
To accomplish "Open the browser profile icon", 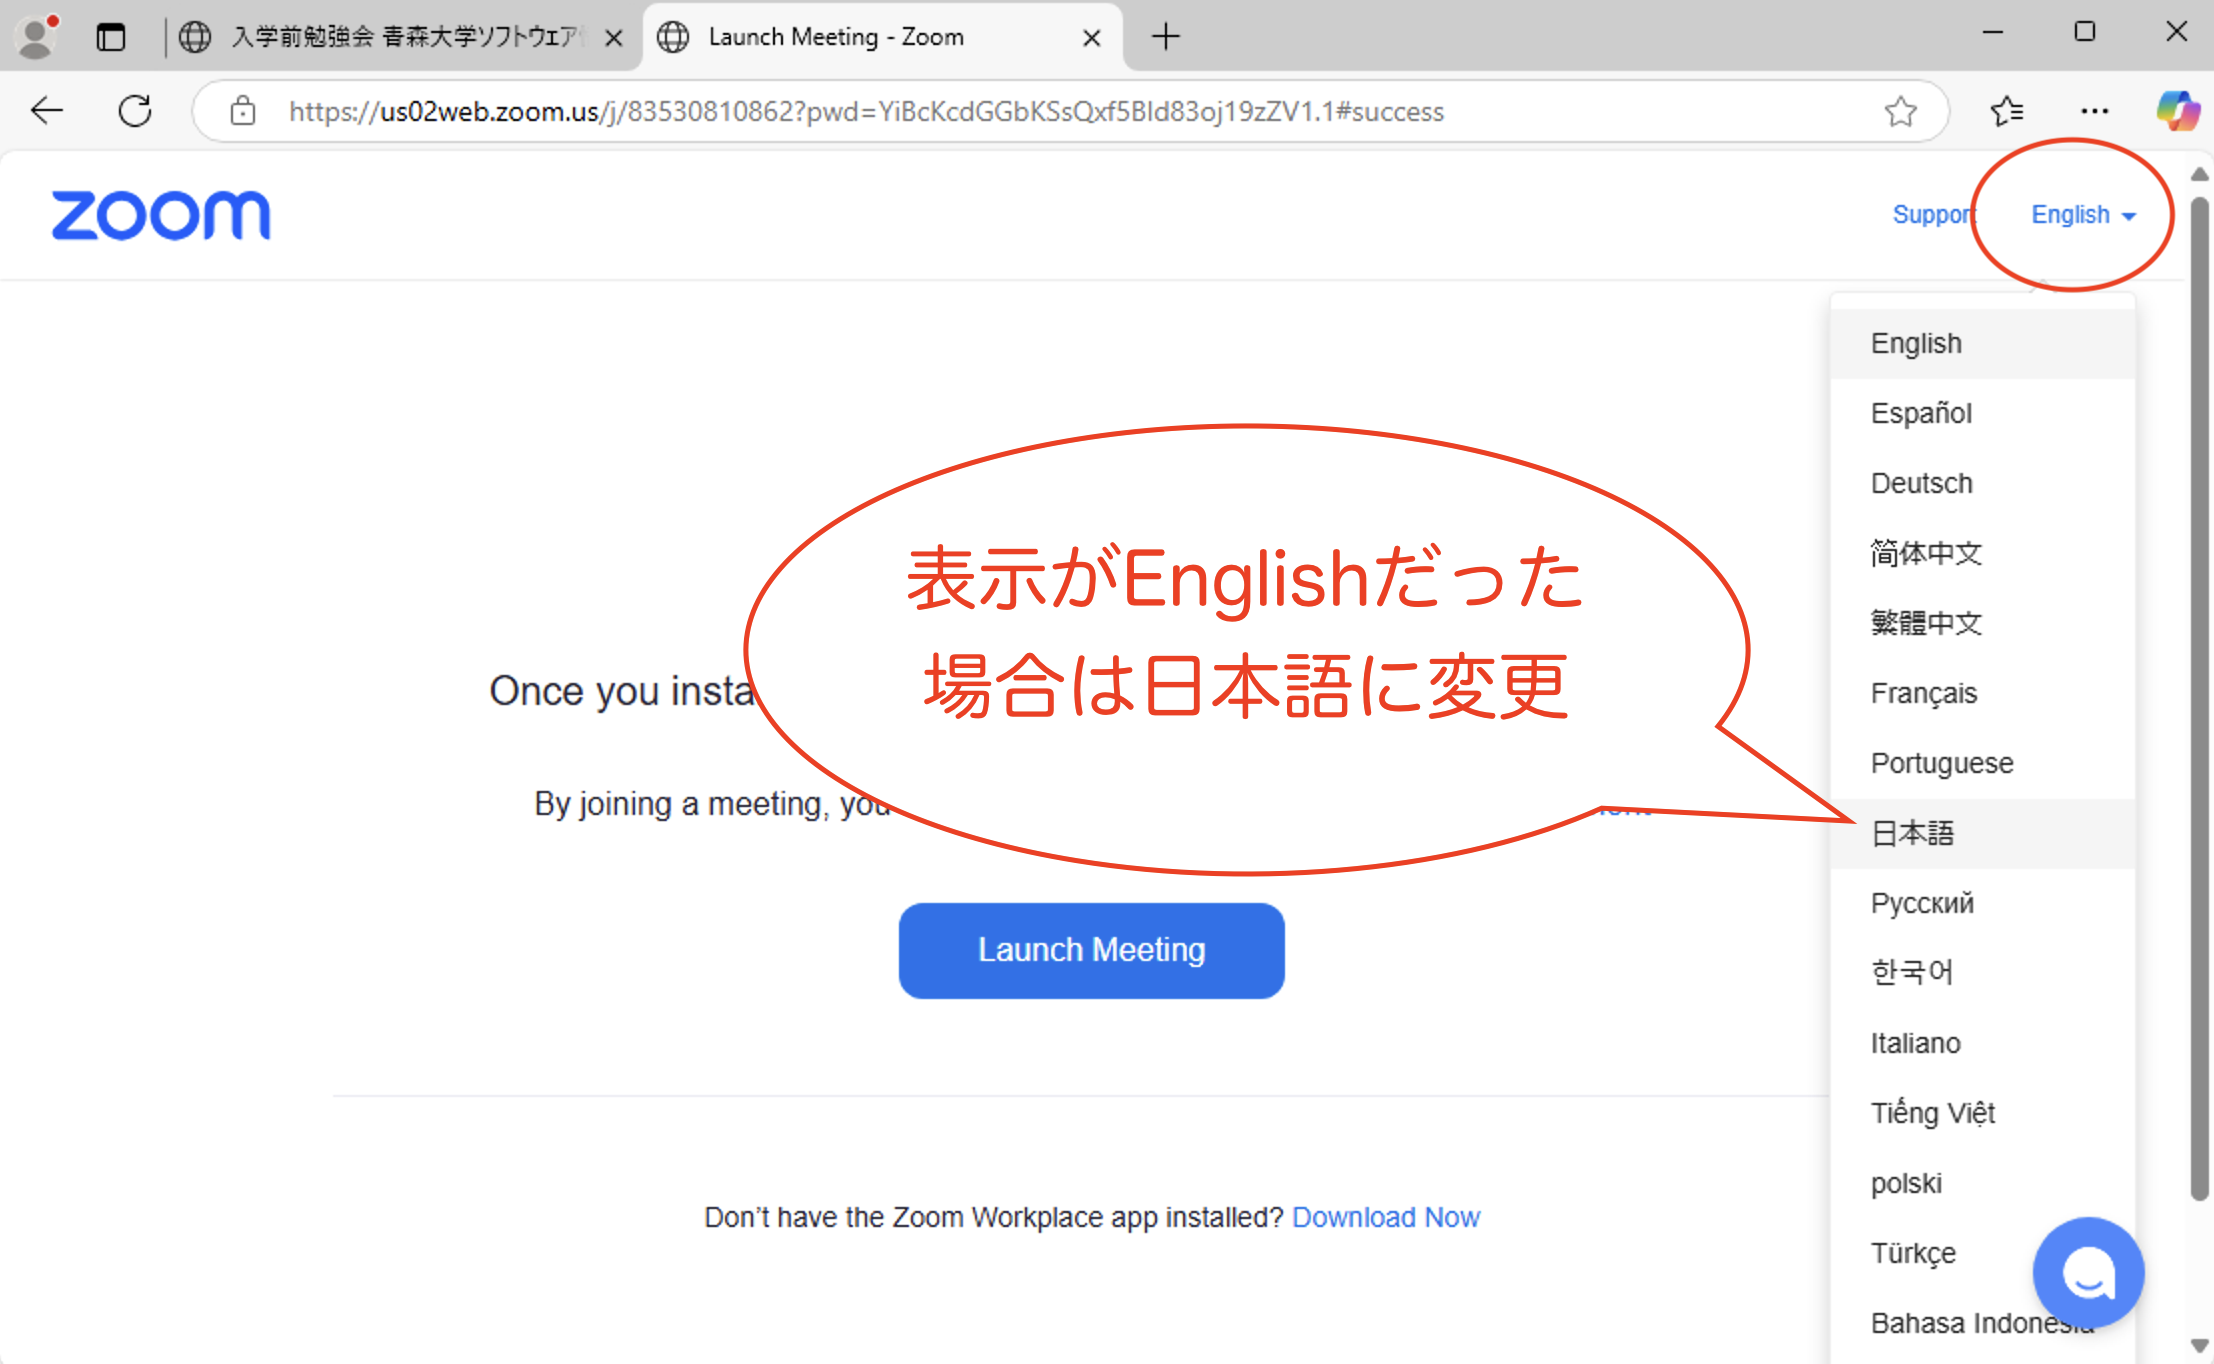I will coord(37,37).
